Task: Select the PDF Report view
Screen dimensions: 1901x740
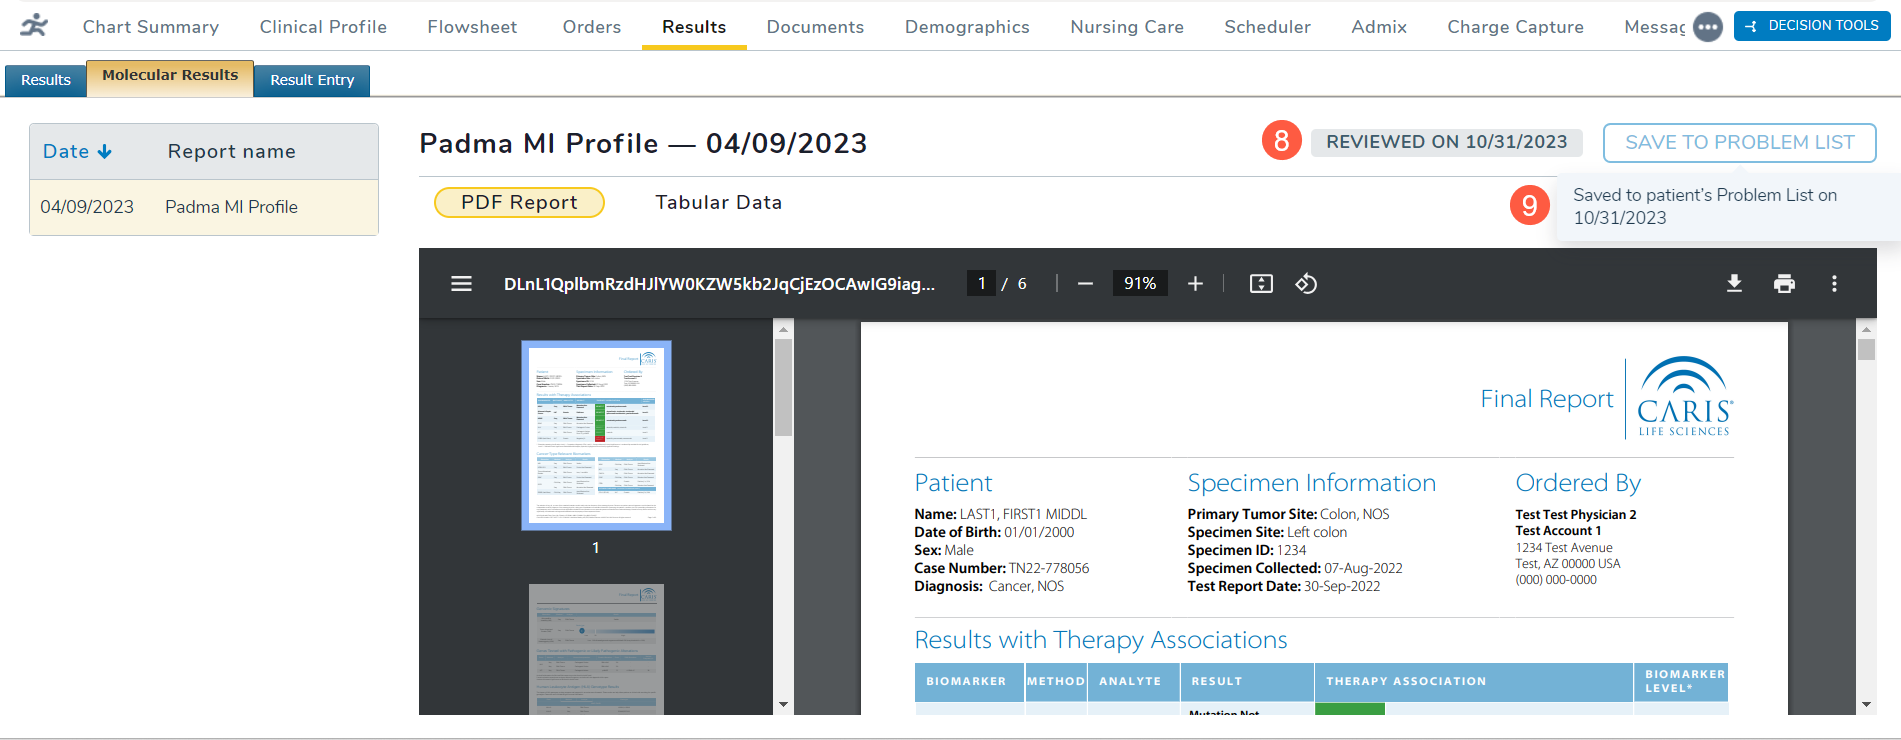Action: (x=519, y=203)
